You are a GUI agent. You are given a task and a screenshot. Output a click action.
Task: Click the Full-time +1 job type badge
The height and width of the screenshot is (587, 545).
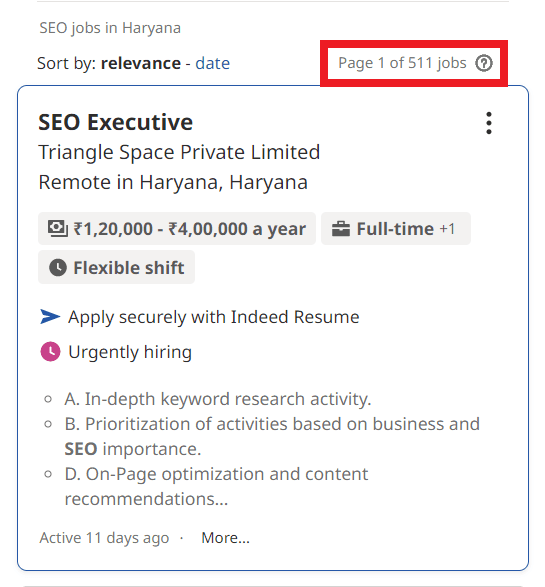[x=396, y=229]
